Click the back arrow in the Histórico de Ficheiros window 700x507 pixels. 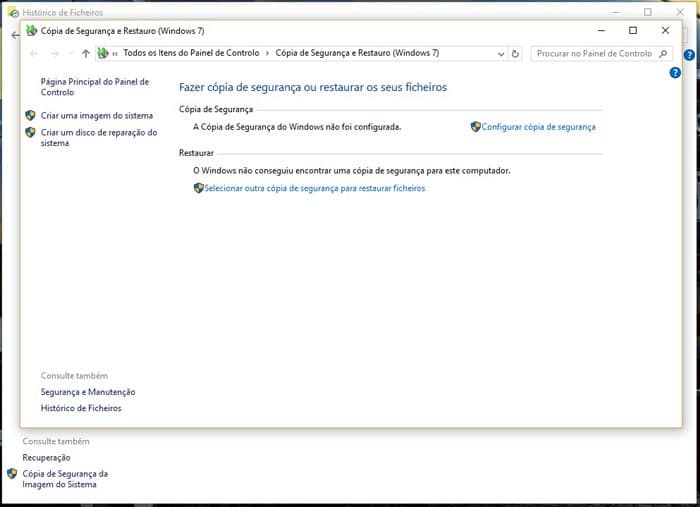coord(15,35)
